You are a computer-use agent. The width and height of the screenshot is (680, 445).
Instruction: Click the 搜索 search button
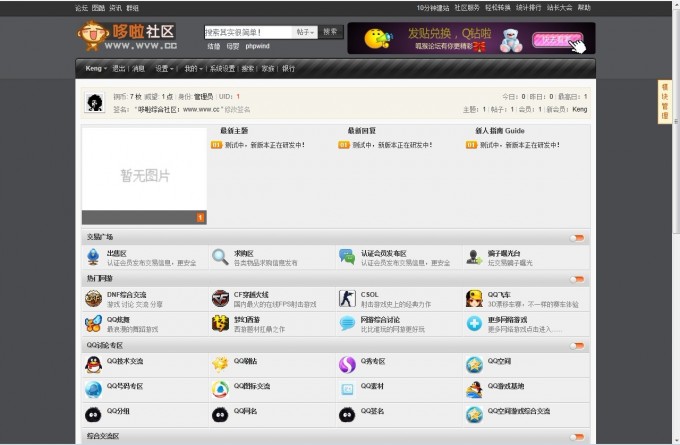[330, 32]
